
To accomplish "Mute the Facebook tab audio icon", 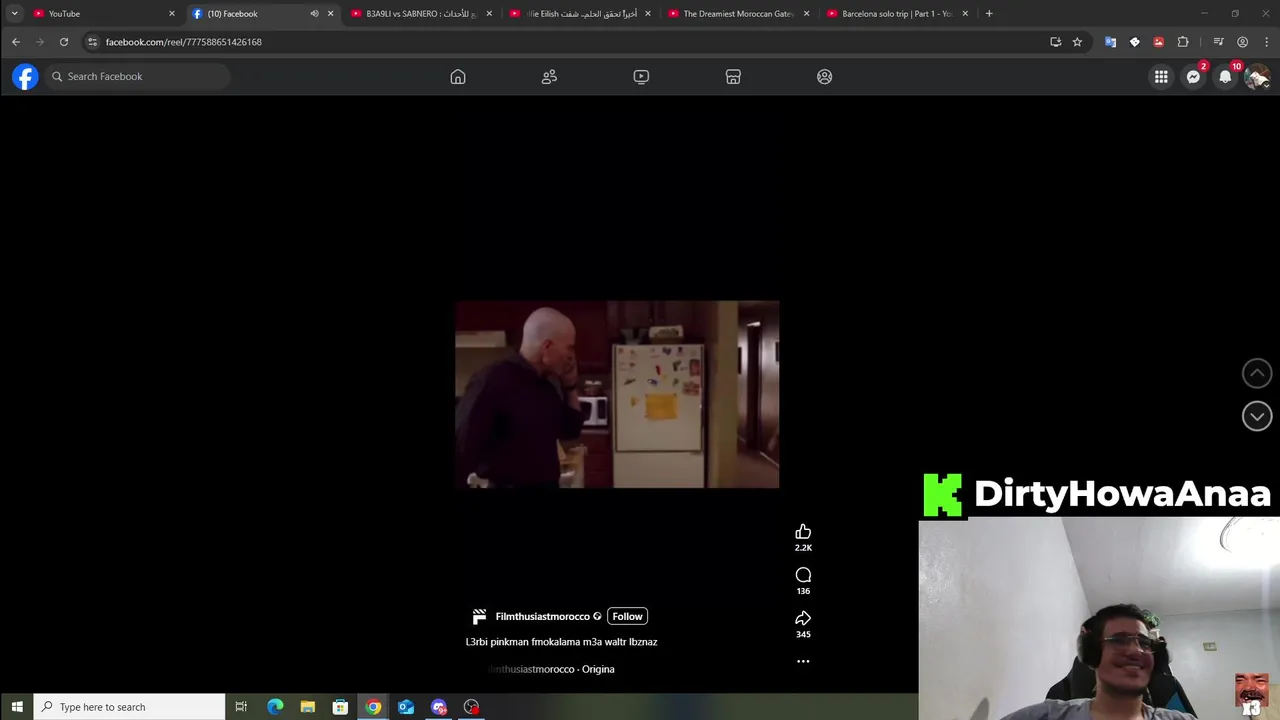I will 314,14.
